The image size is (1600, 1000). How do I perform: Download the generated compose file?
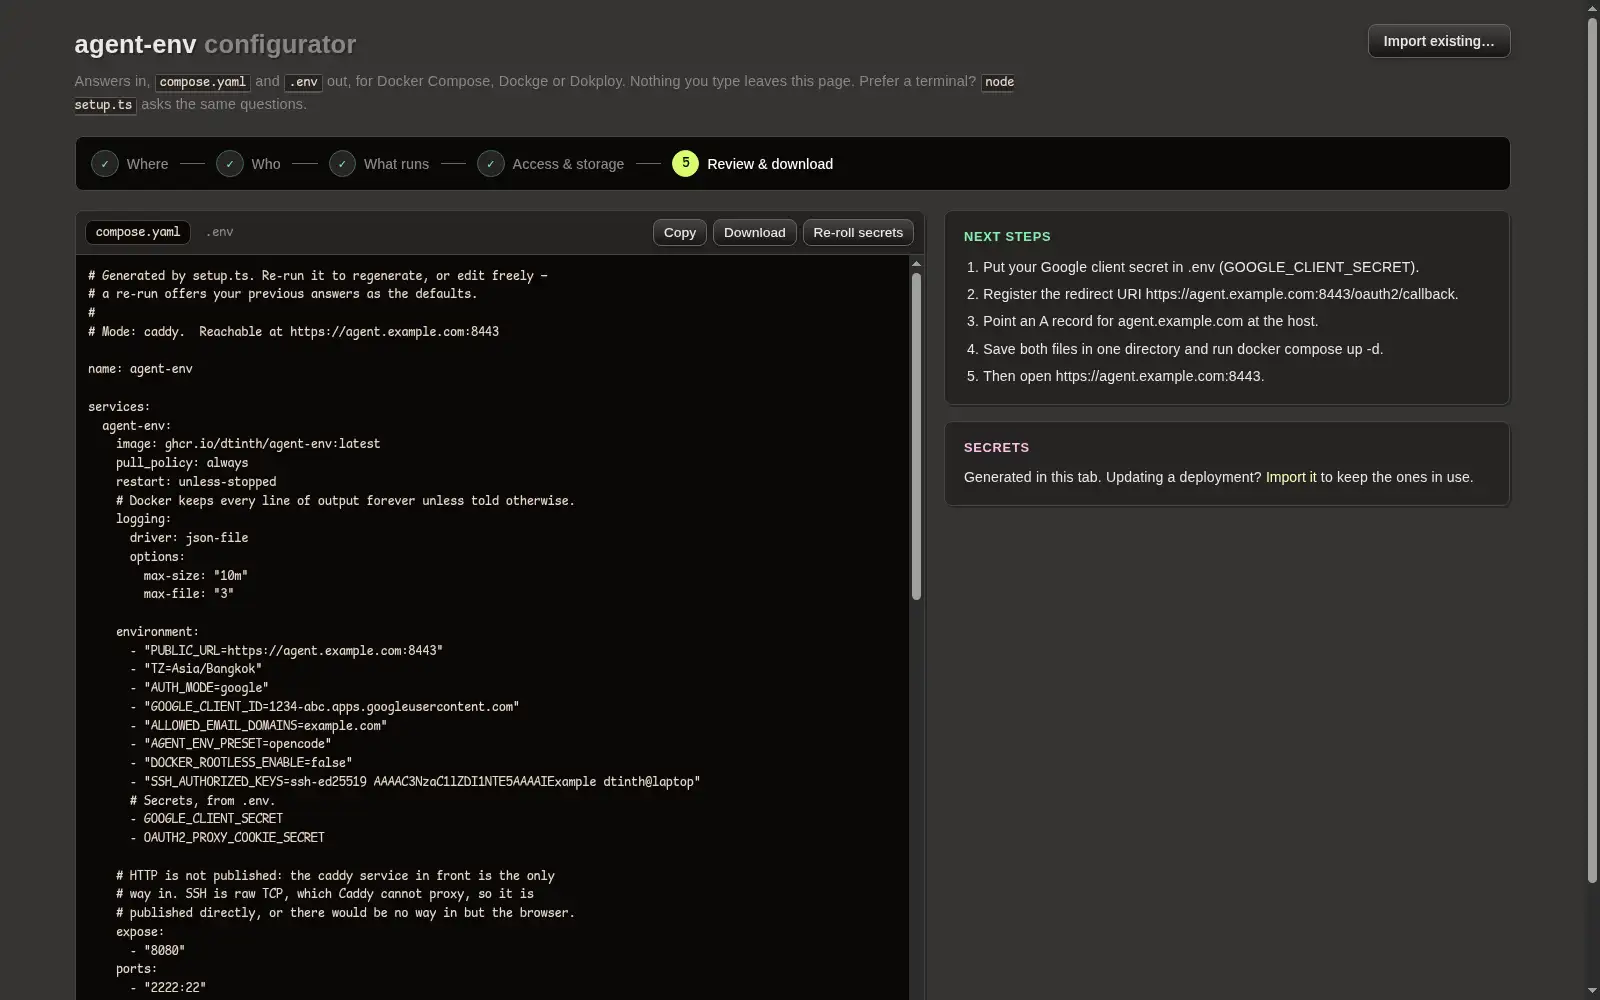(x=755, y=232)
